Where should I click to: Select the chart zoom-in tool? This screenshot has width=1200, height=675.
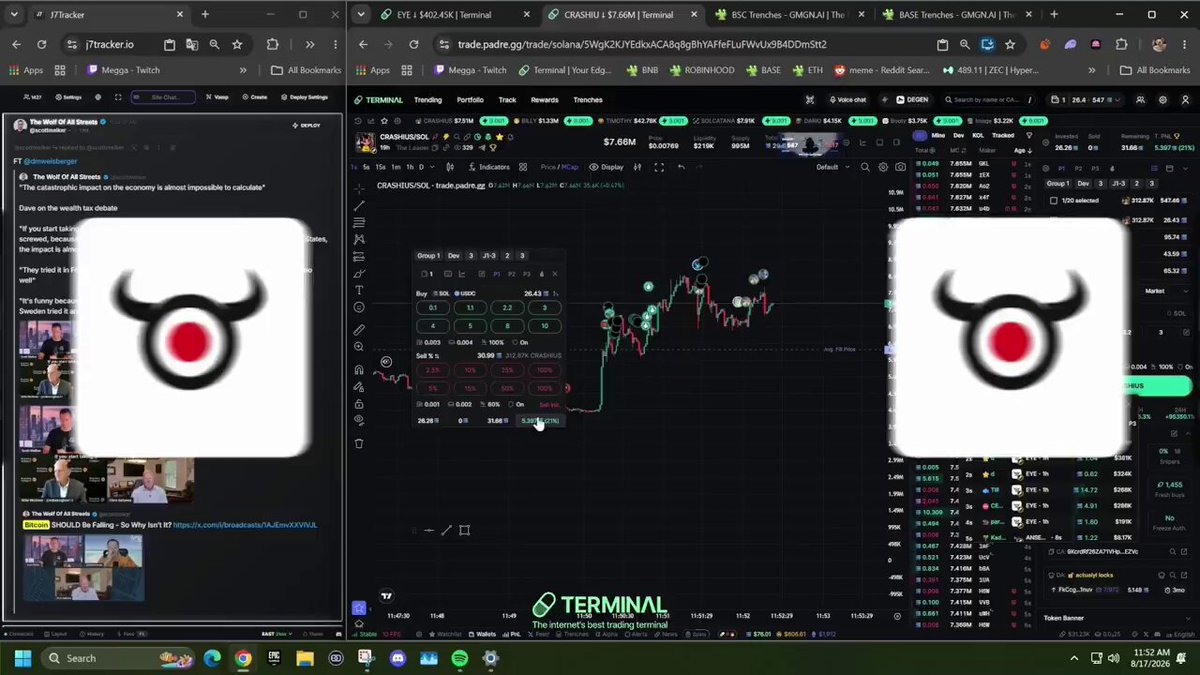359,347
